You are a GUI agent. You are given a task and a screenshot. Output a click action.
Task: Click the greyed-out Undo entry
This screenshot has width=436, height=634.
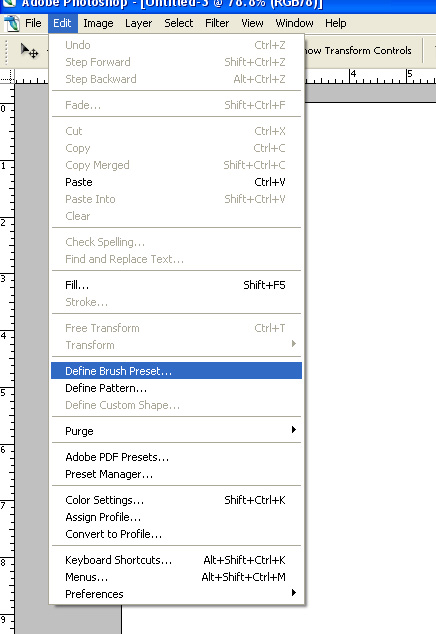(x=176, y=45)
